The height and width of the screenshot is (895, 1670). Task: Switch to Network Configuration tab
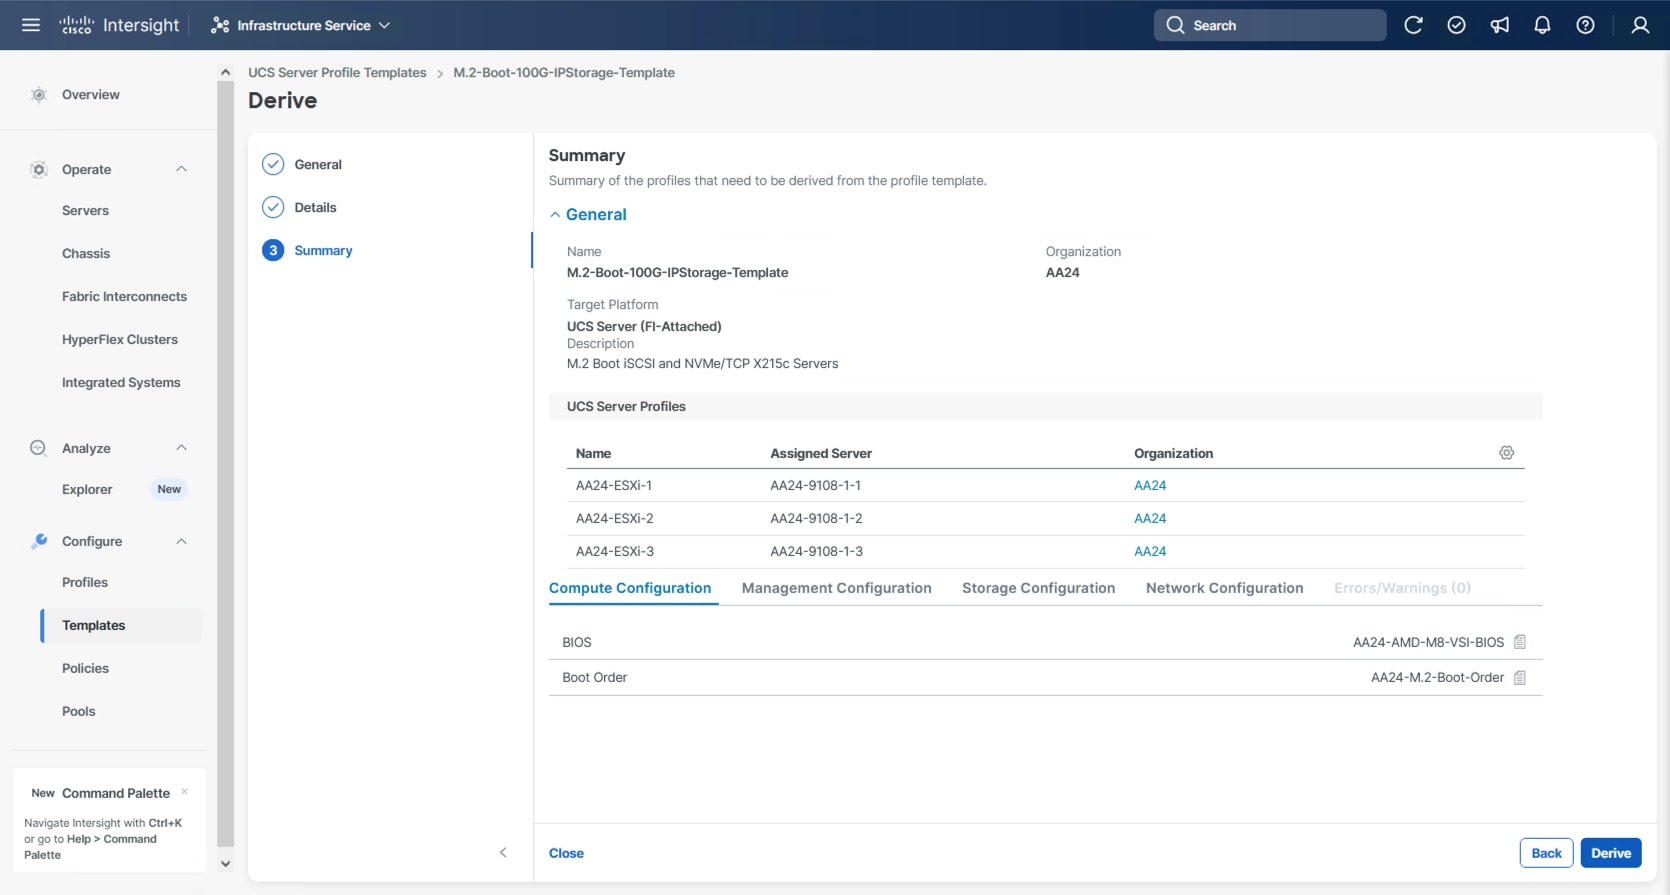pyautogui.click(x=1225, y=589)
